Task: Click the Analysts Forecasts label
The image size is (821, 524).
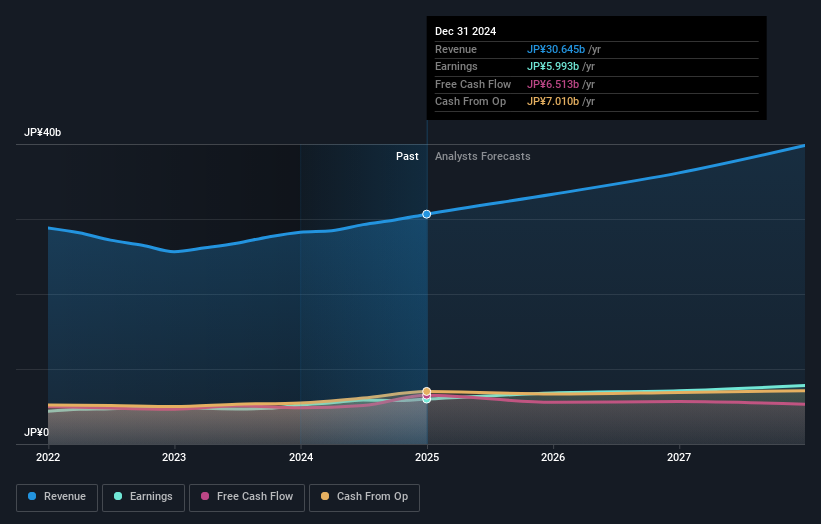Action: (482, 156)
